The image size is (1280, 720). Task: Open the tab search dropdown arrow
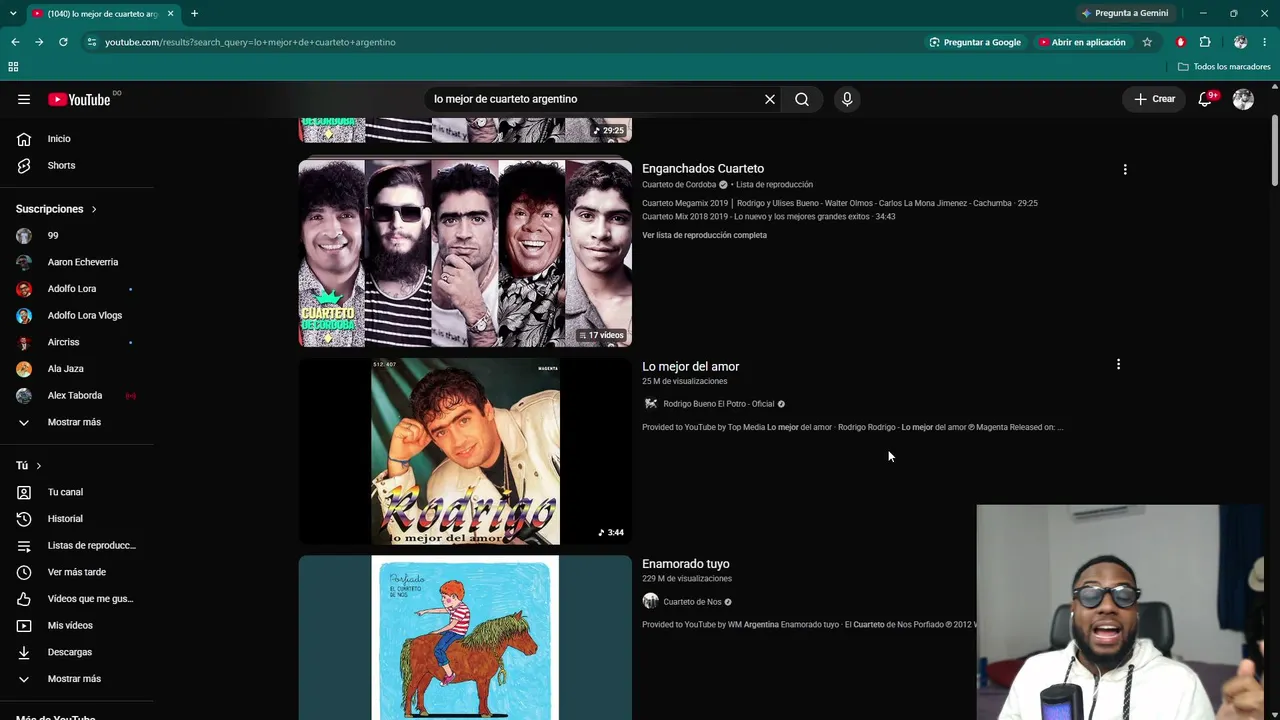pyautogui.click(x=12, y=13)
